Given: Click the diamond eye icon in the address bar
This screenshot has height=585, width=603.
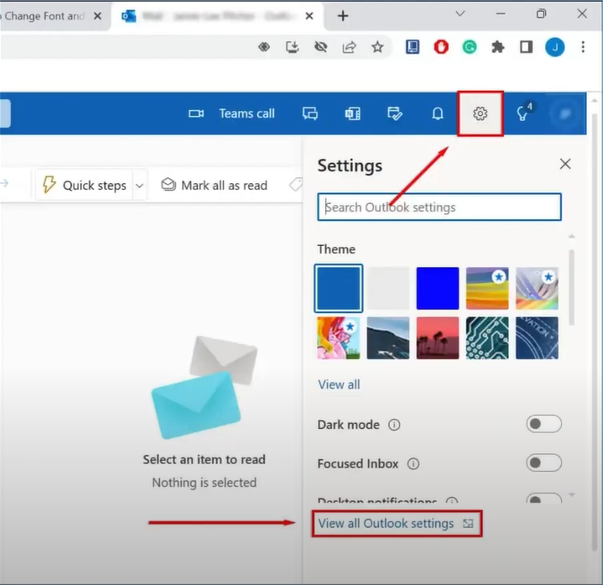Looking at the screenshot, I should pos(264,47).
